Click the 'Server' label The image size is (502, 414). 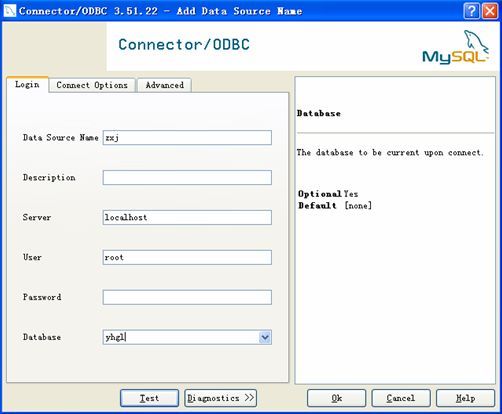37,217
